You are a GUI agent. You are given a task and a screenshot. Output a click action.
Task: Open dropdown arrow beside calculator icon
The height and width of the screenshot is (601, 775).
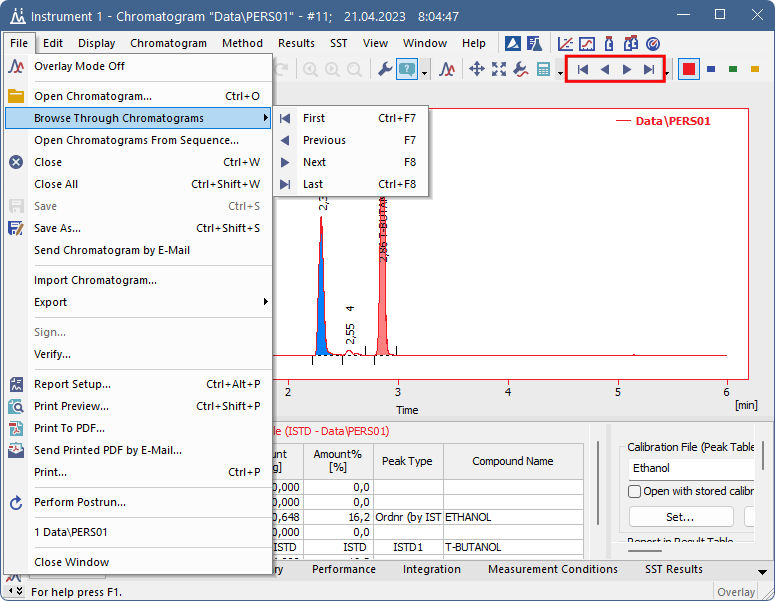560,71
